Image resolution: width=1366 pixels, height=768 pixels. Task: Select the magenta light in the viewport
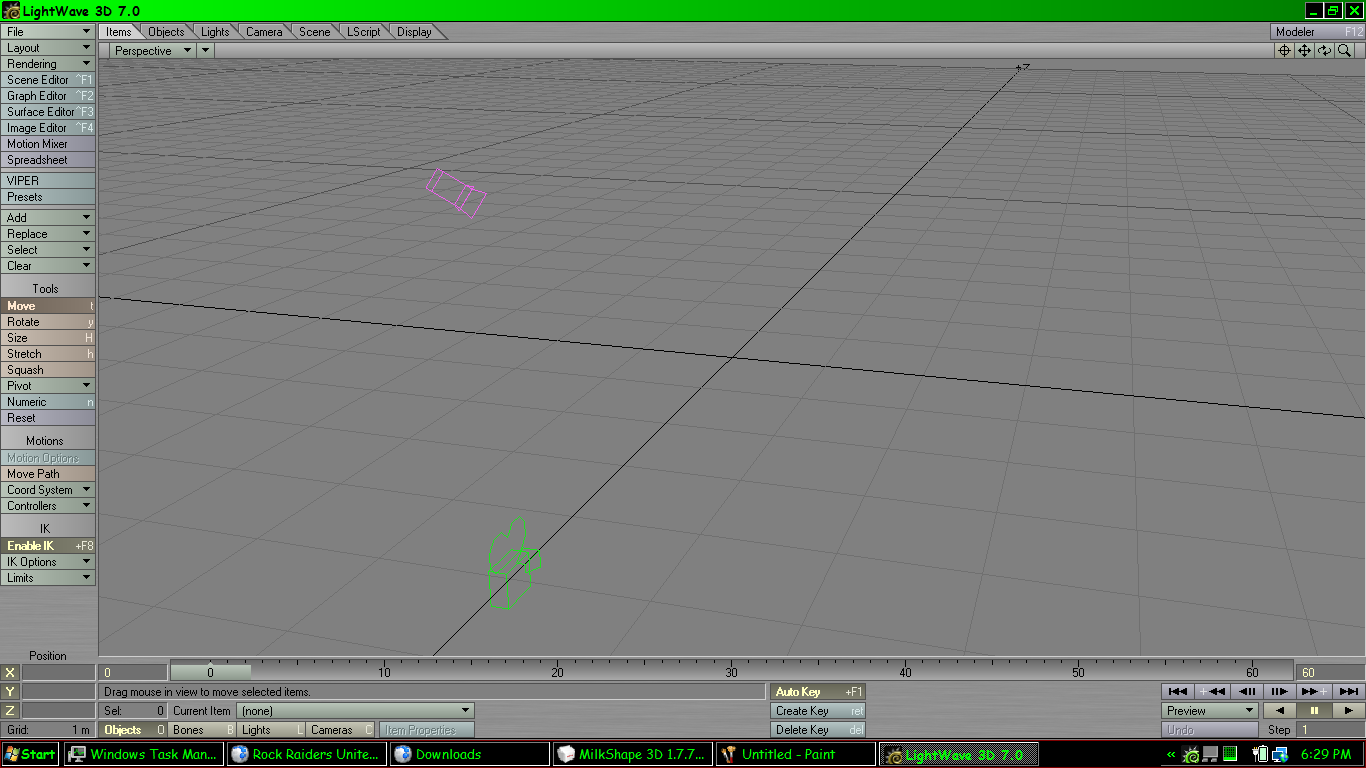click(x=457, y=193)
